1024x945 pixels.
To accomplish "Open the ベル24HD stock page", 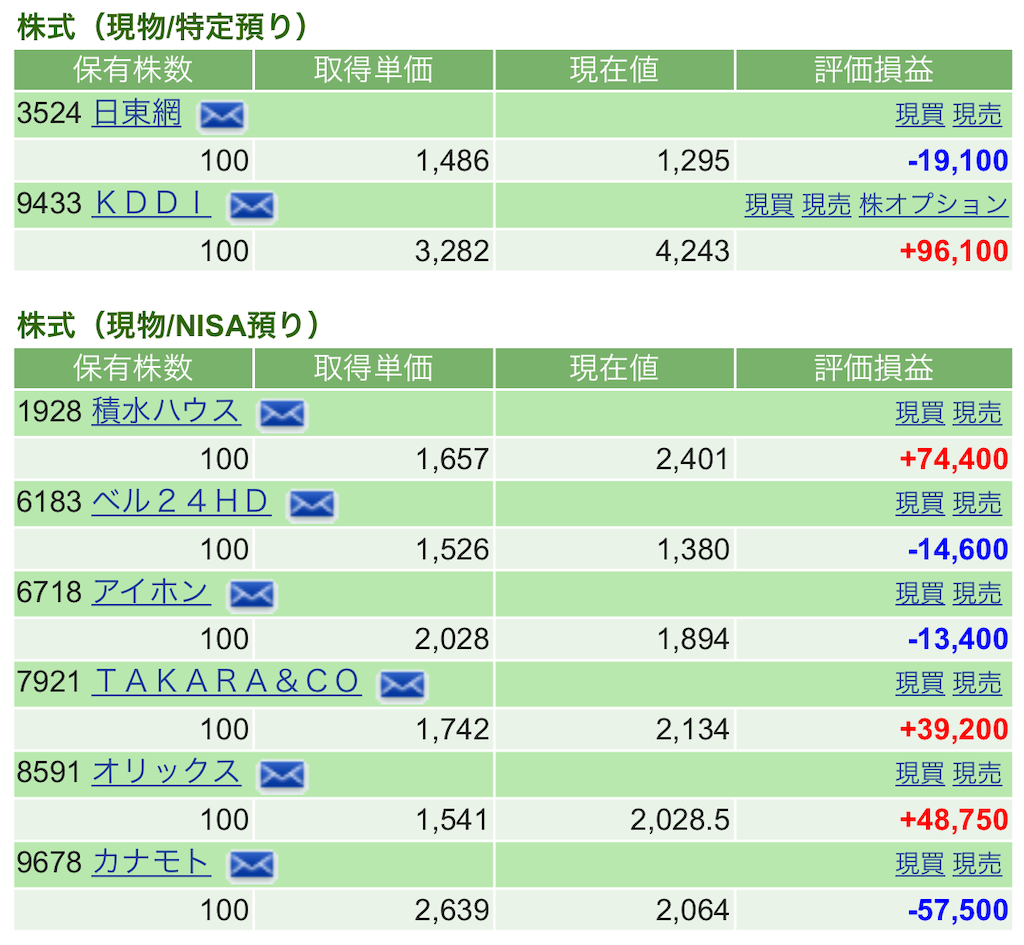I will 181,502.
